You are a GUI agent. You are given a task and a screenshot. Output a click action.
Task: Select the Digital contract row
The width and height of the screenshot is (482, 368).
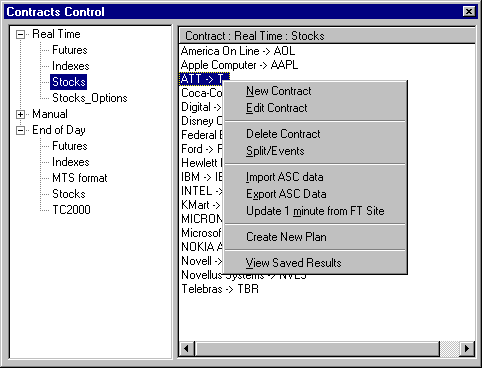coord(201,107)
